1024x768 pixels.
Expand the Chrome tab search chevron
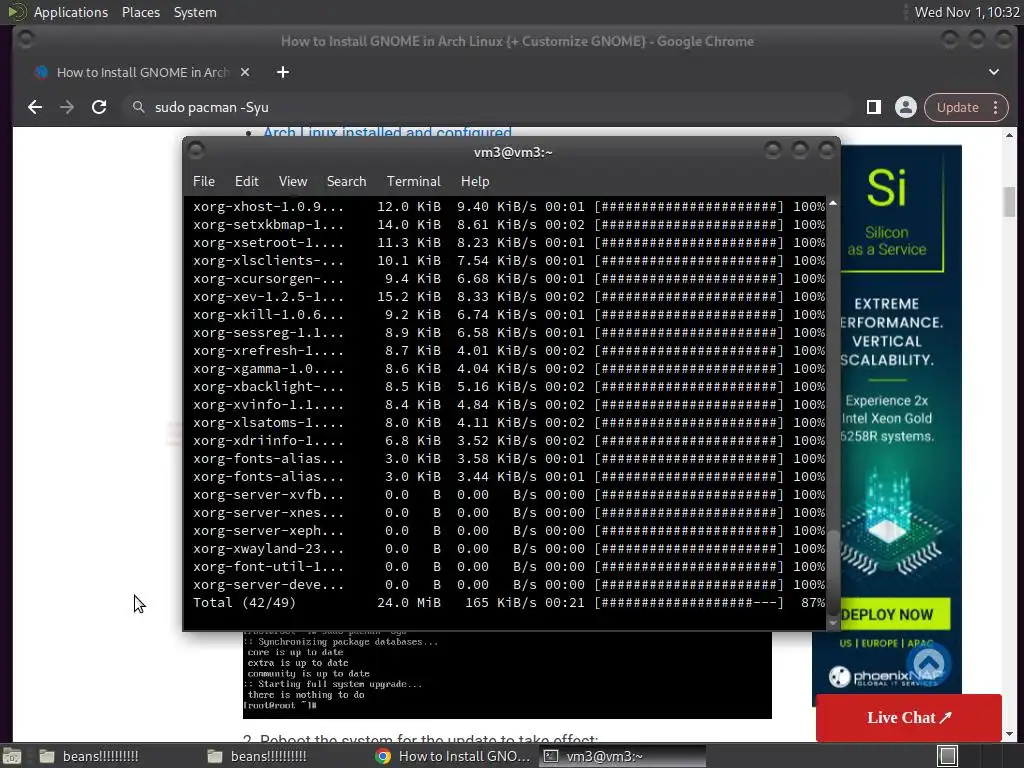pyautogui.click(x=993, y=72)
